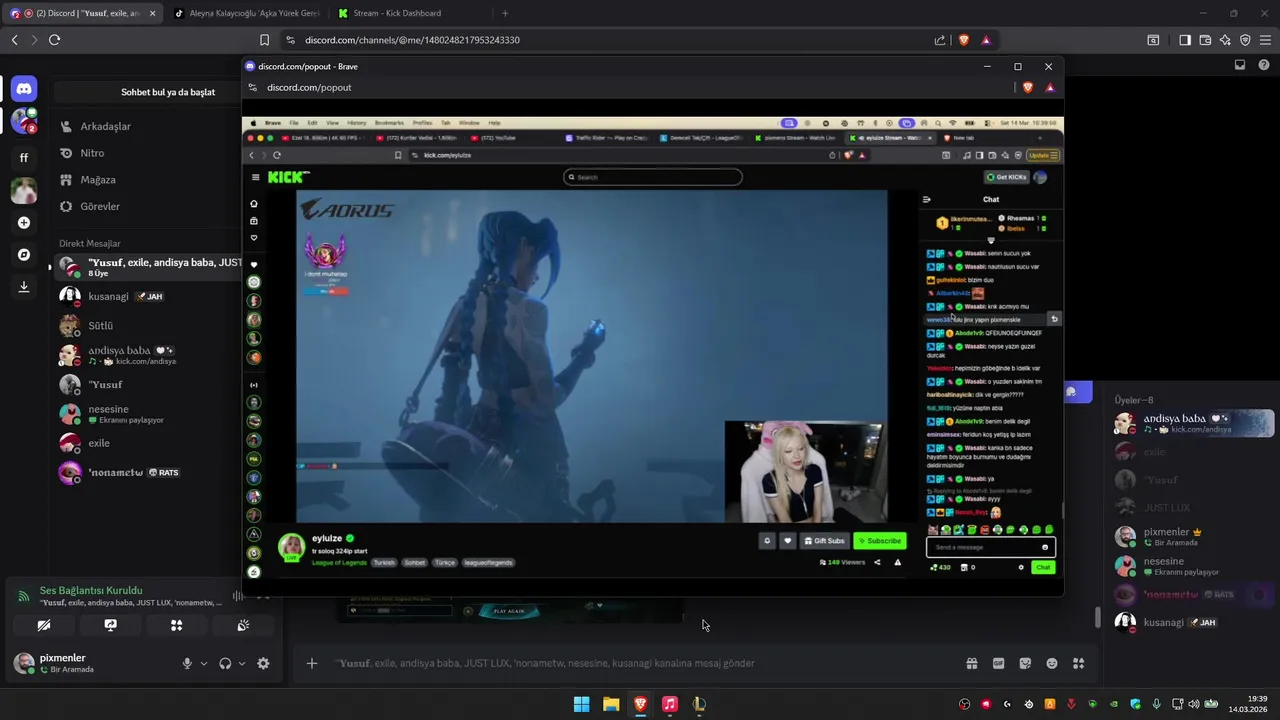This screenshot has width=1280, height=720.
Task: Expand microphone input options arrow
Action: click(204, 663)
